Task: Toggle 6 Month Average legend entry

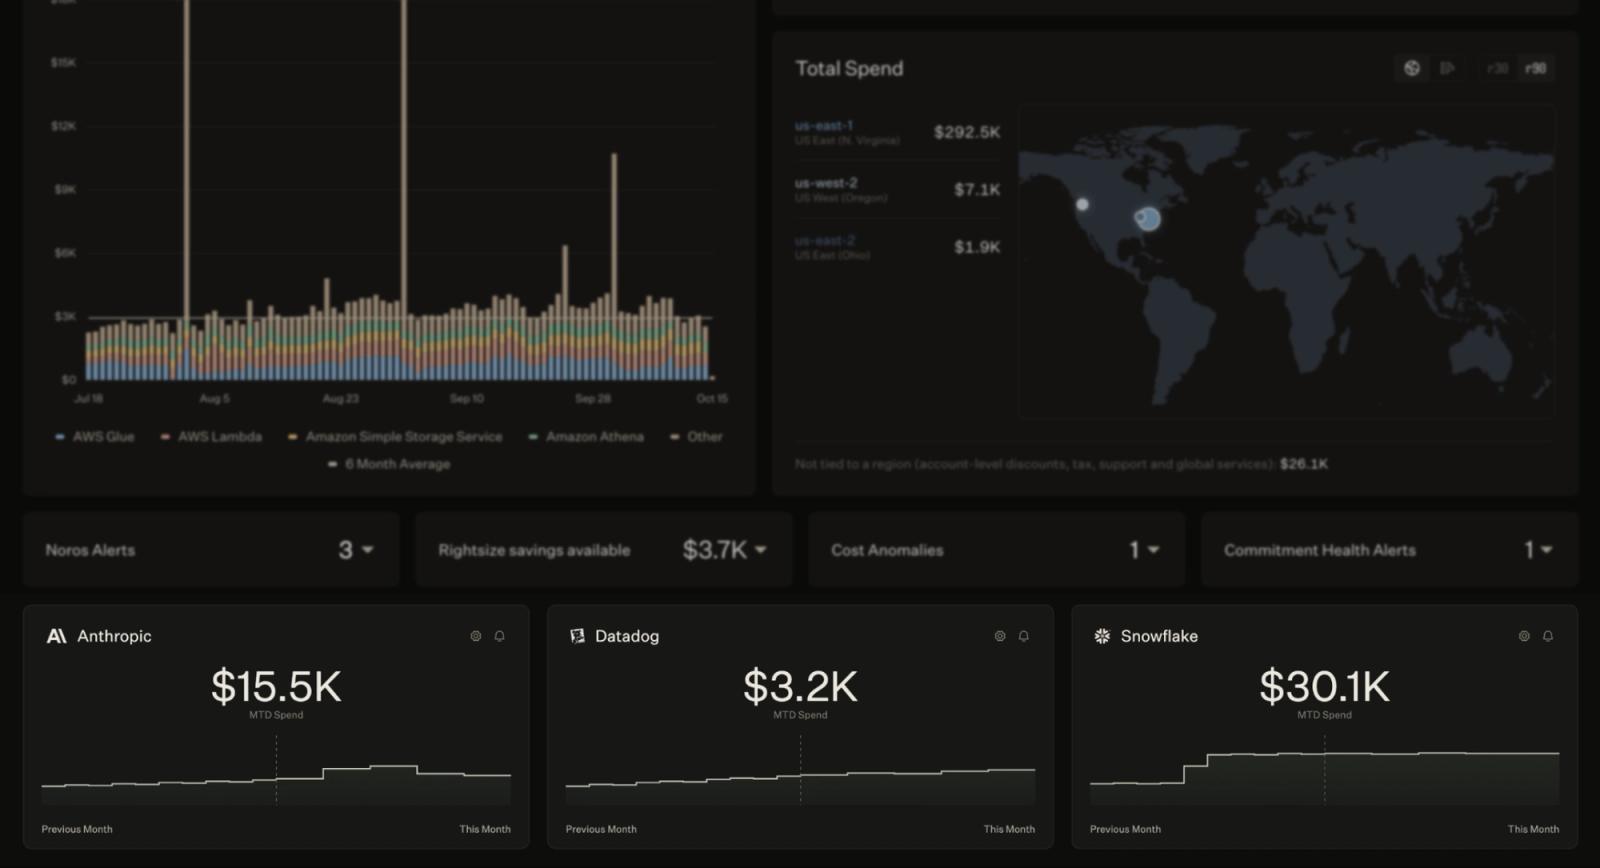Action: click(389, 464)
